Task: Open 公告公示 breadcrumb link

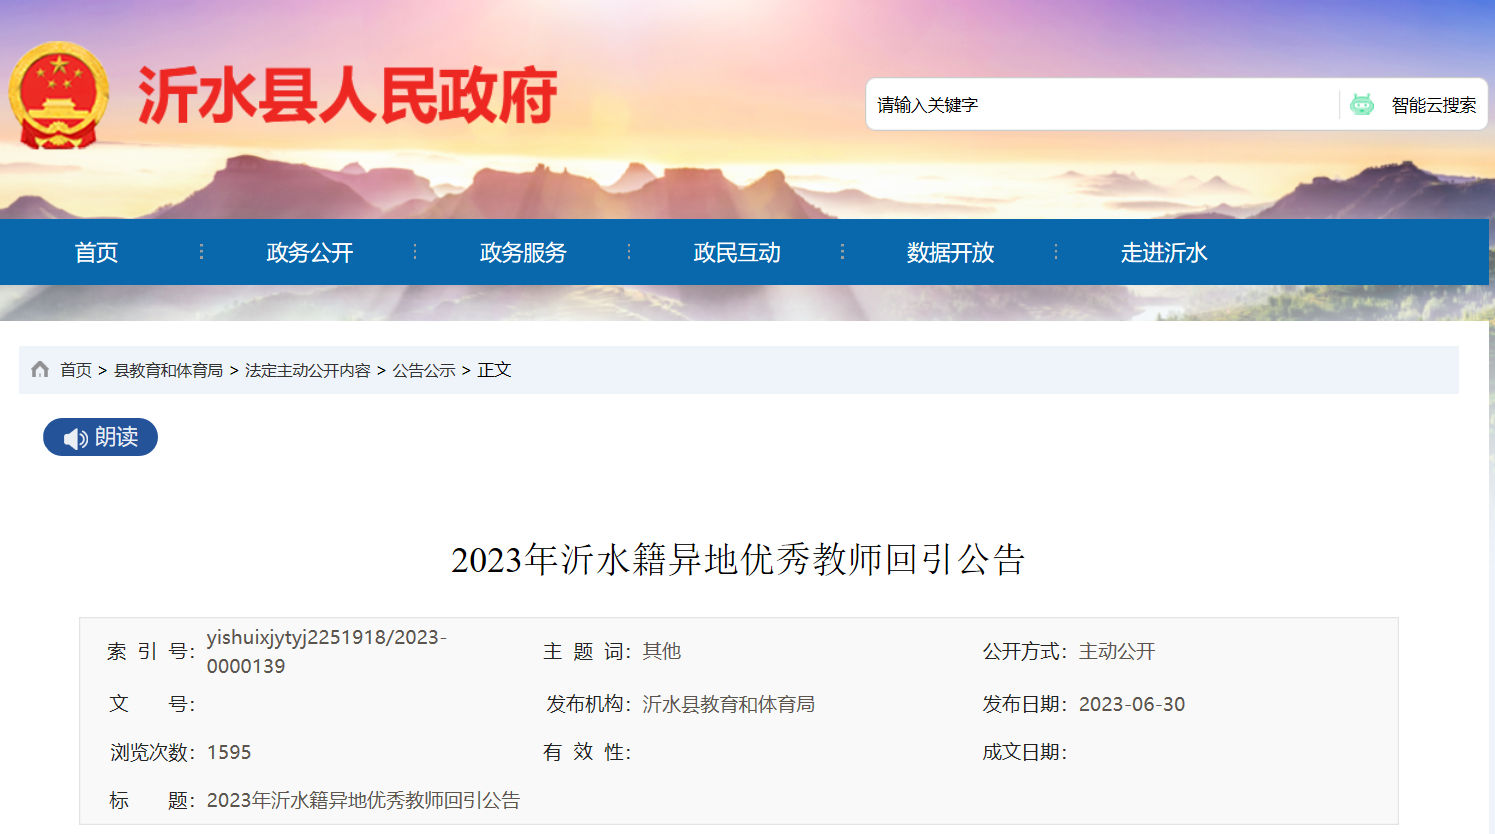Action: (x=424, y=370)
